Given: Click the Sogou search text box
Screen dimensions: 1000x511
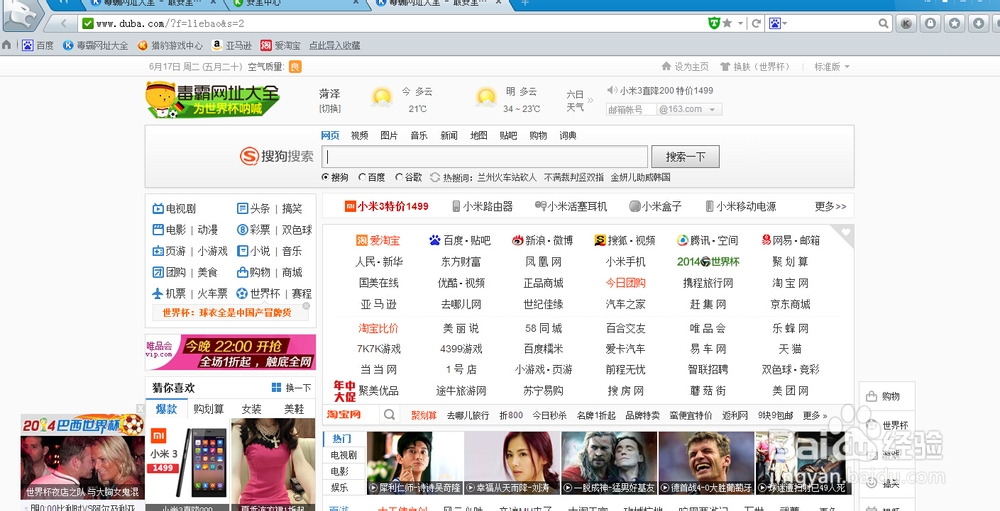Looking at the screenshot, I should [x=485, y=156].
